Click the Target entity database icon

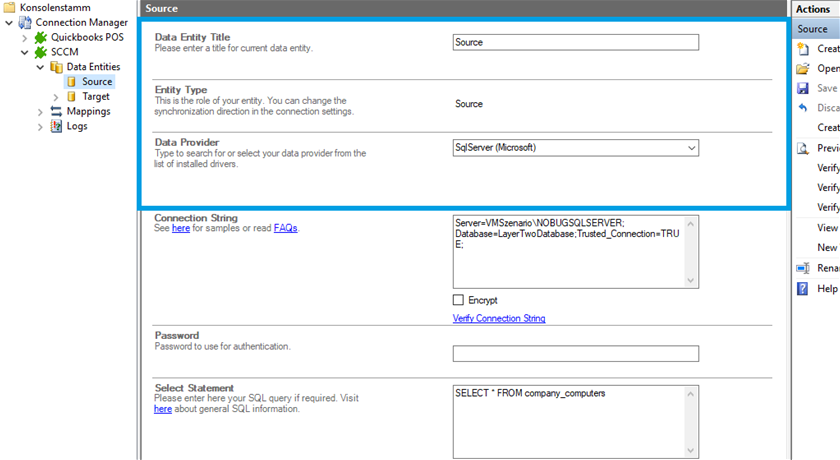tap(71, 97)
